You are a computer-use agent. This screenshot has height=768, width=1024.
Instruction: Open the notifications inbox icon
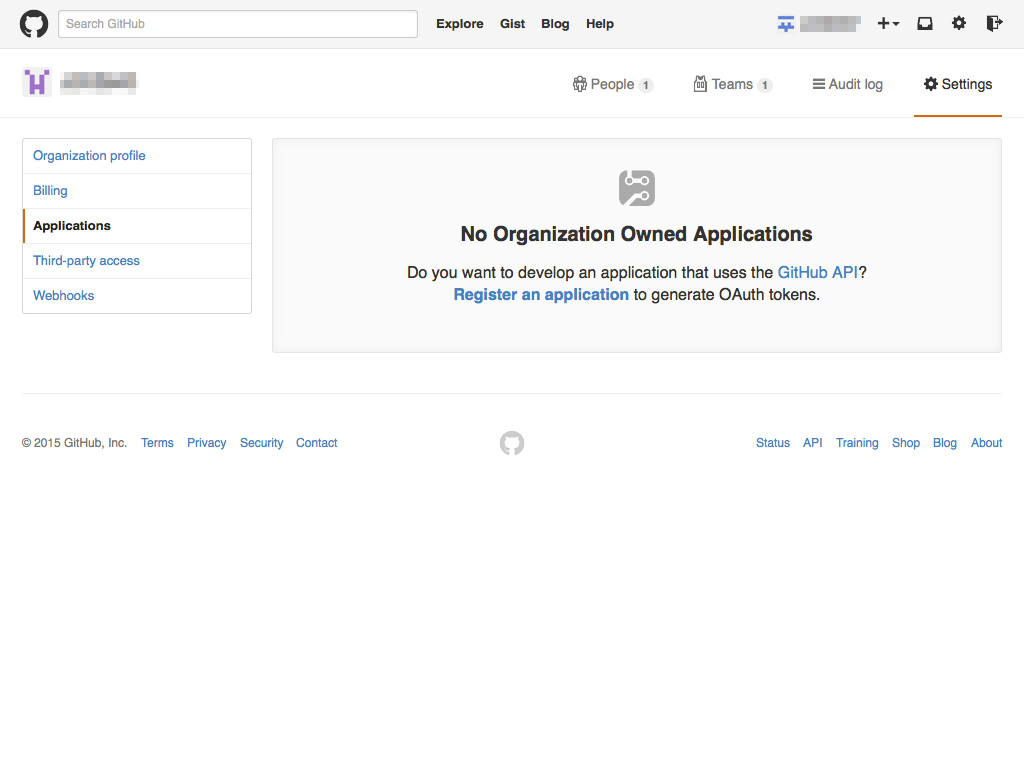[925, 24]
